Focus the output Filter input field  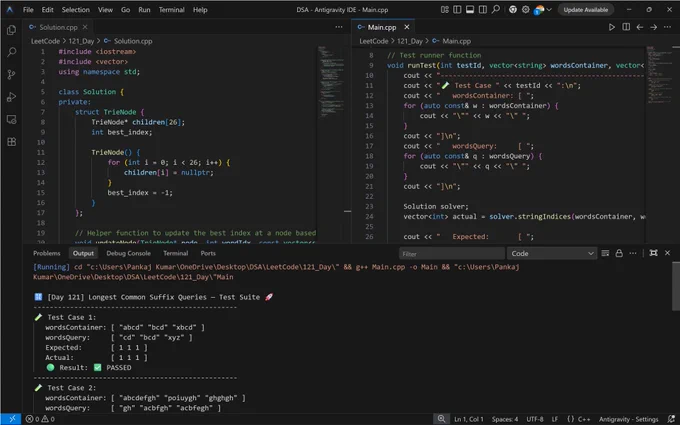[x=451, y=254]
